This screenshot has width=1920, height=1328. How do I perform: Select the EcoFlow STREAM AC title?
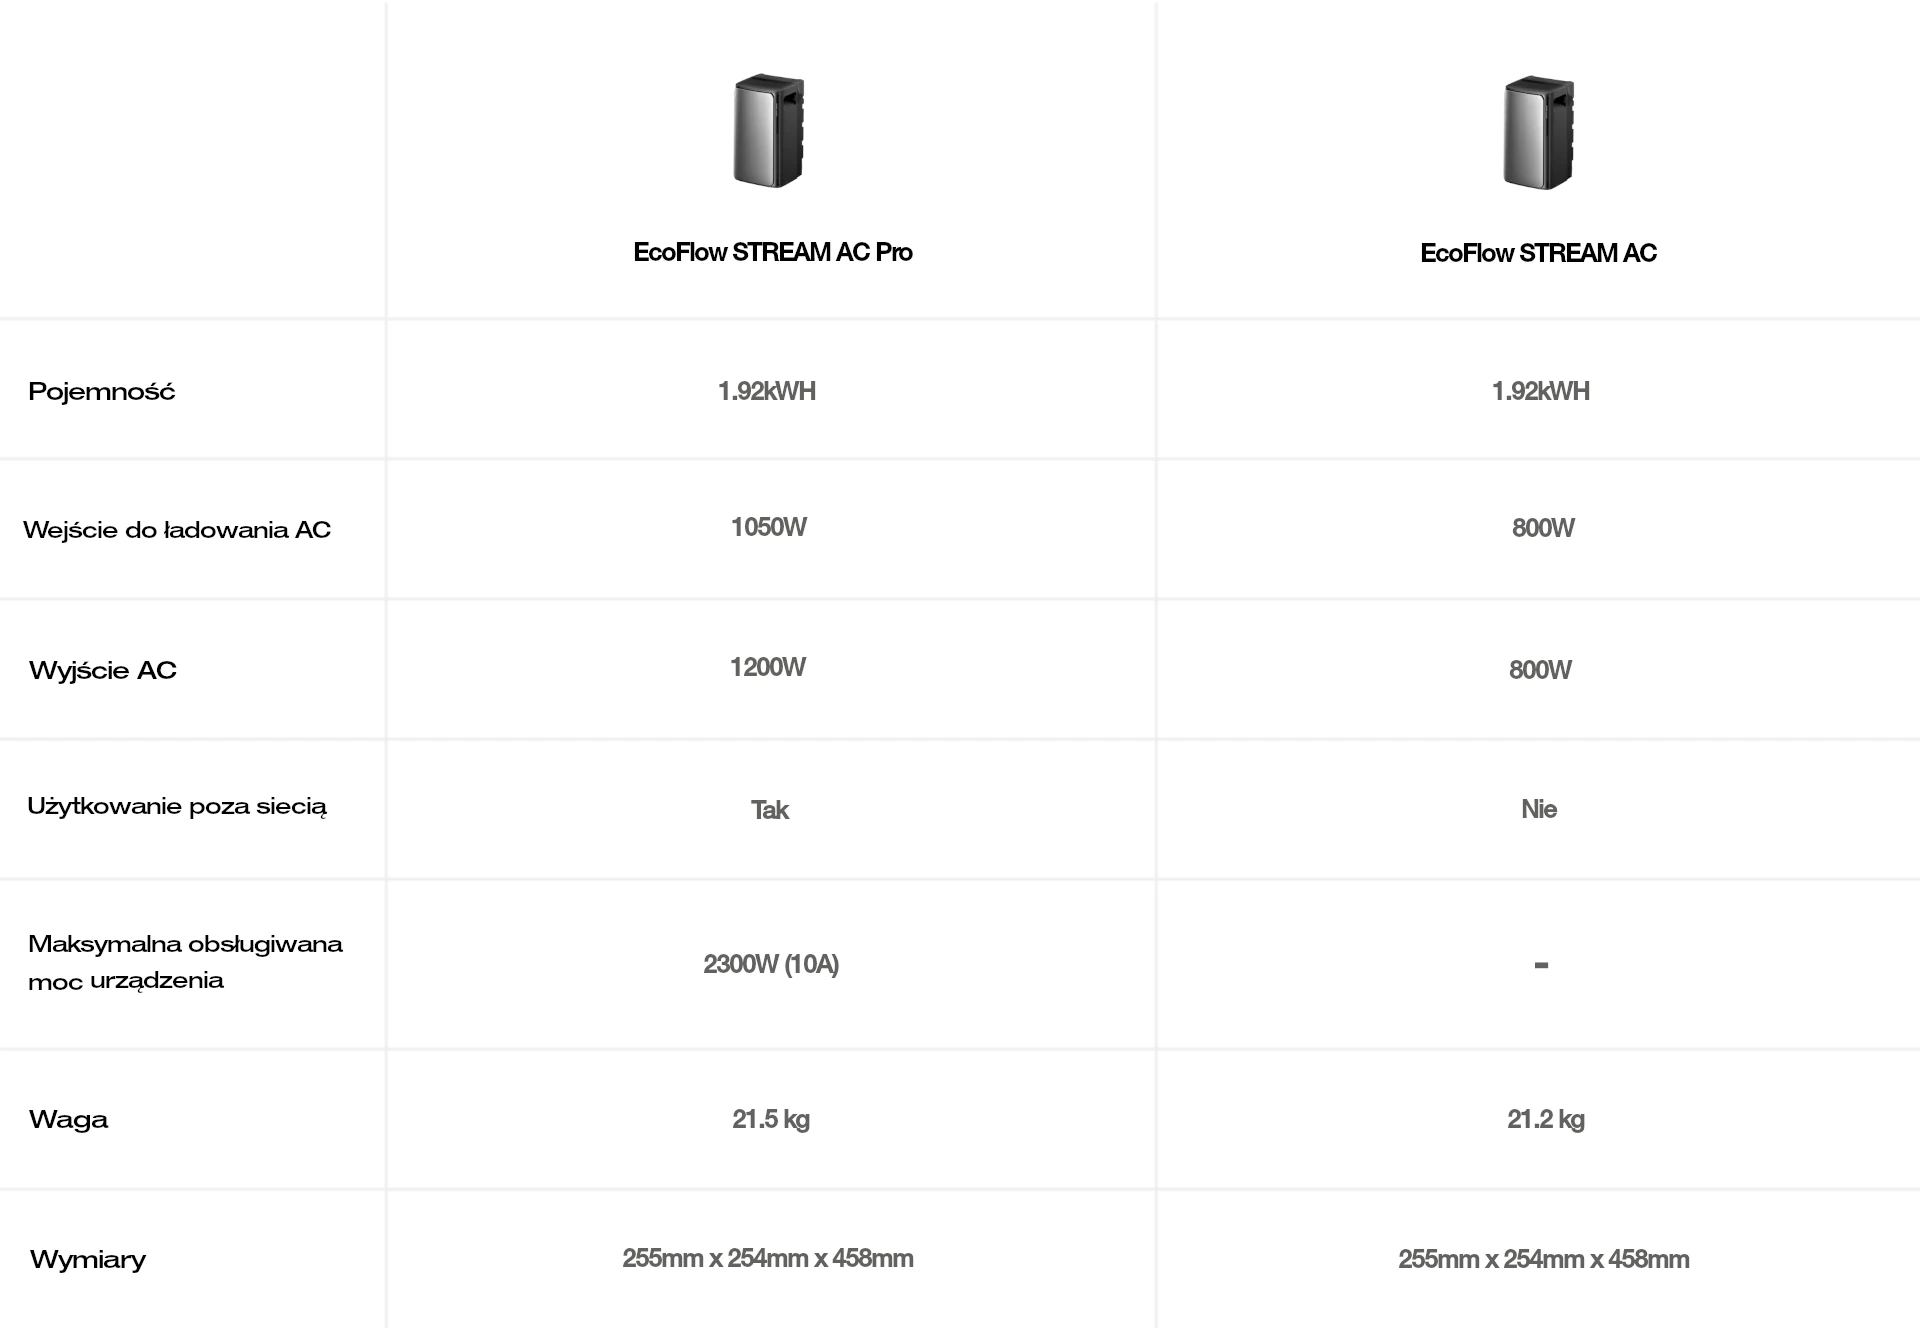(x=1538, y=253)
